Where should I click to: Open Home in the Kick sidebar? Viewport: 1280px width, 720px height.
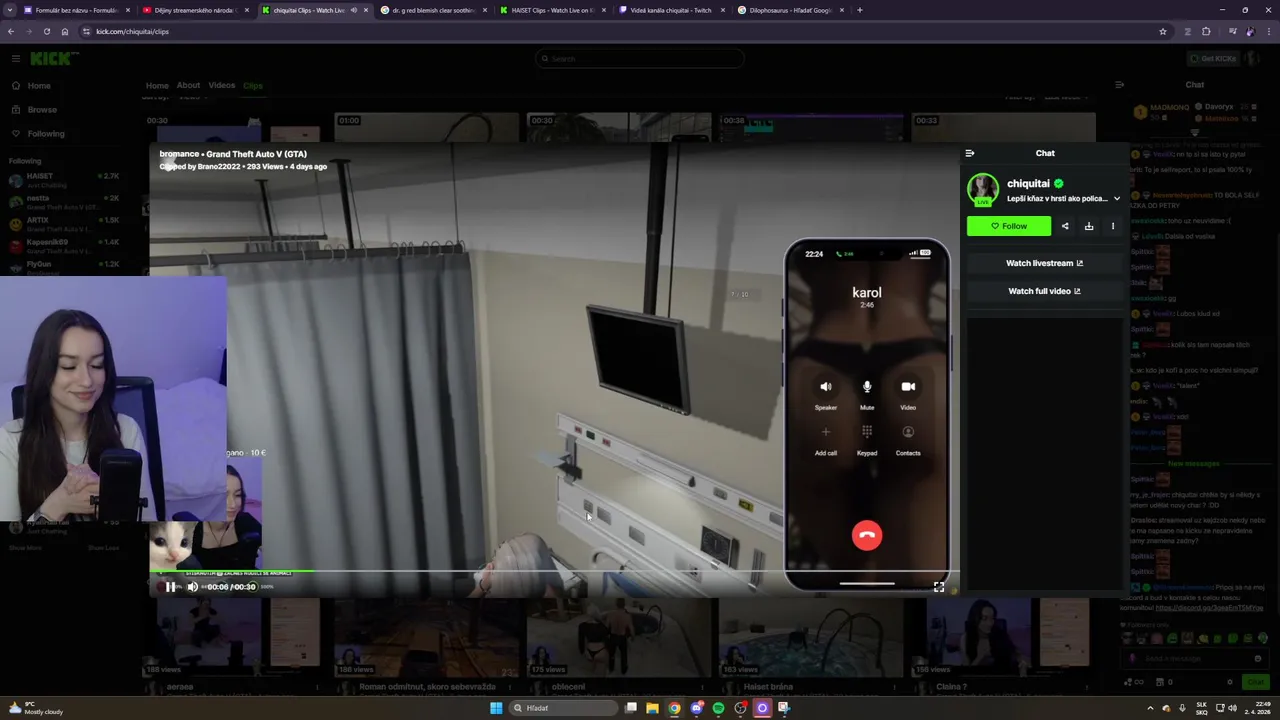pos(39,86)
